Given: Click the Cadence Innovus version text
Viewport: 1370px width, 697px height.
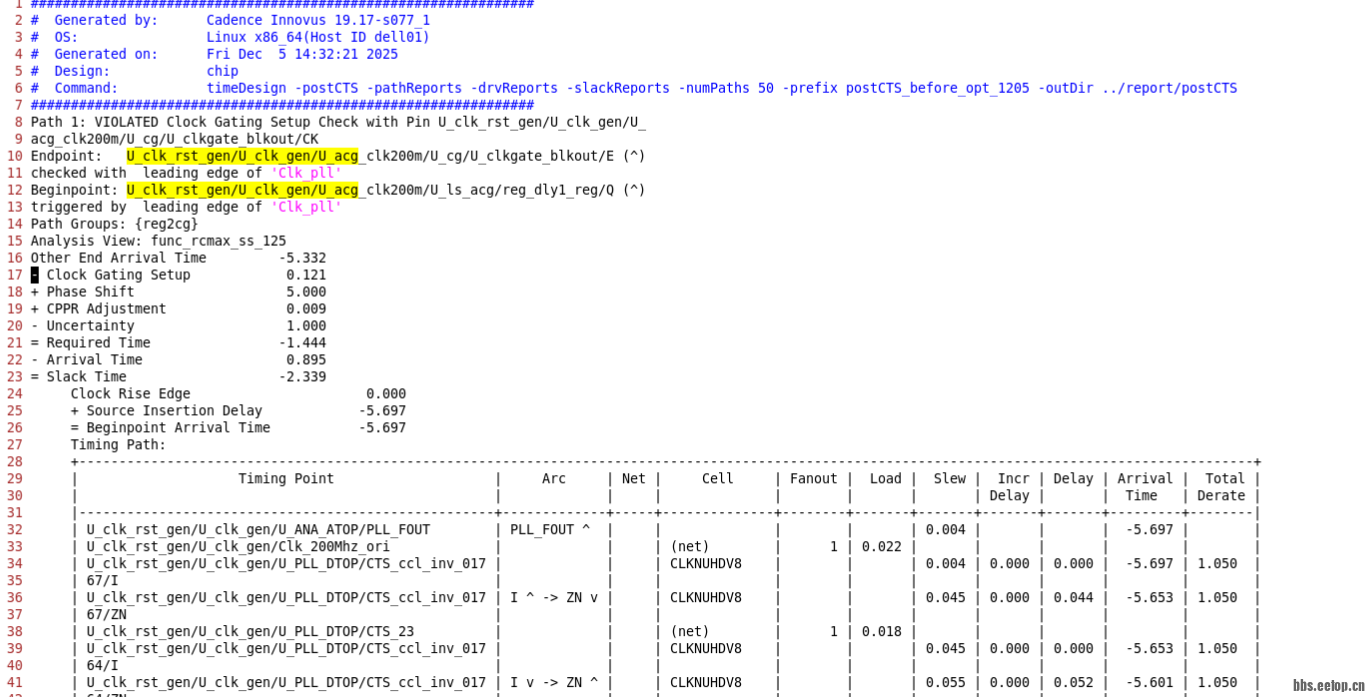Looking at the screenshot, I should [x=316, y=19].
